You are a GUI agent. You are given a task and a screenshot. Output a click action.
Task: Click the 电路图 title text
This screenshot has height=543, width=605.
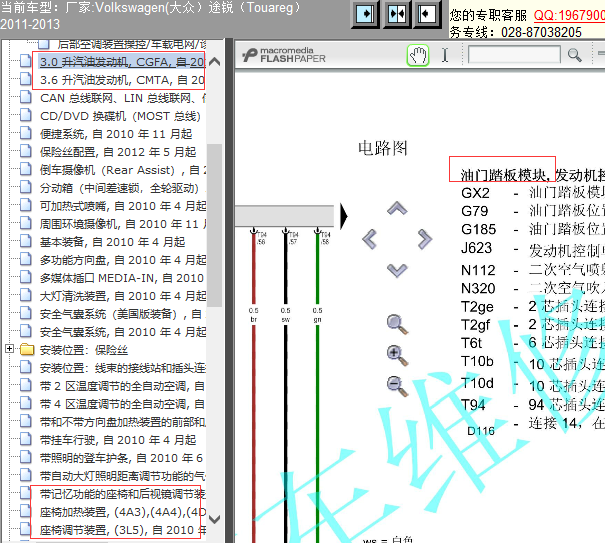[382, 148]
